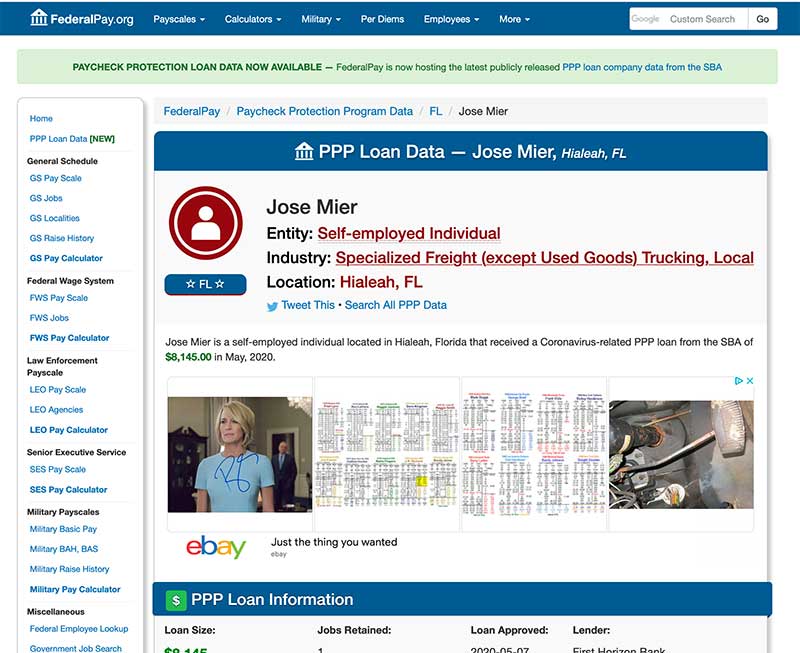Open Federal Employee Lookup sidebar link

click(79, 629)
